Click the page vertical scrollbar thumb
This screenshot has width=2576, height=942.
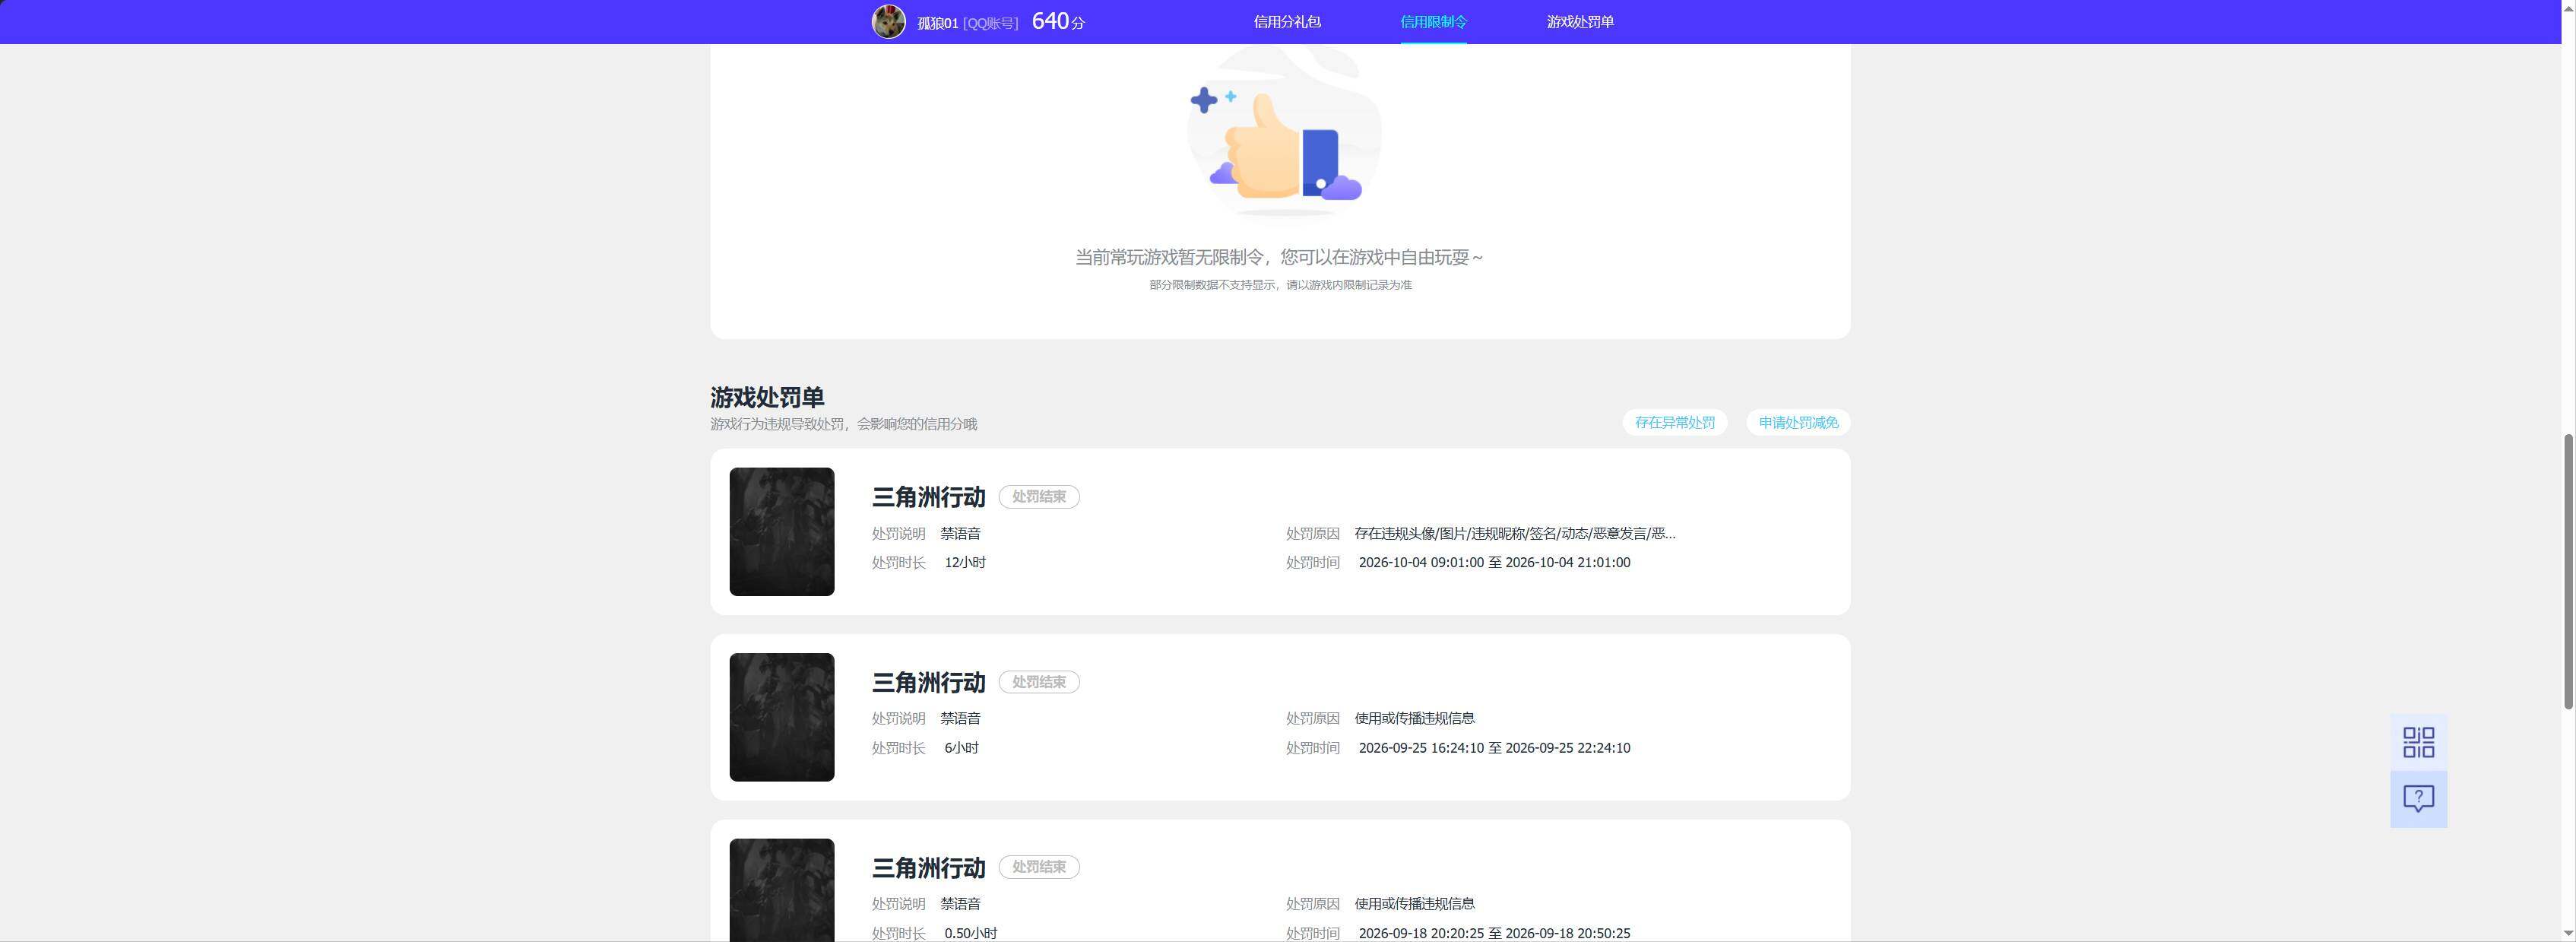click(2567, 572)
